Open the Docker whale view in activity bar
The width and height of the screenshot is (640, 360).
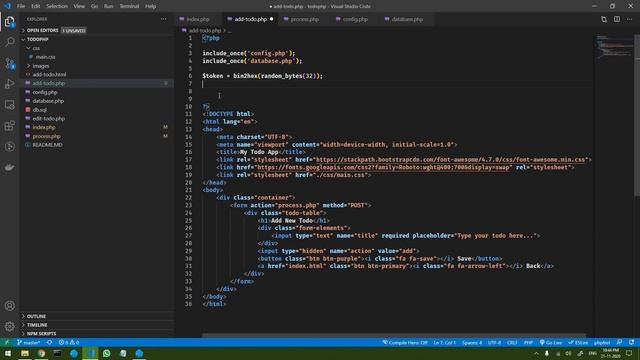click(x=9, y=167)
